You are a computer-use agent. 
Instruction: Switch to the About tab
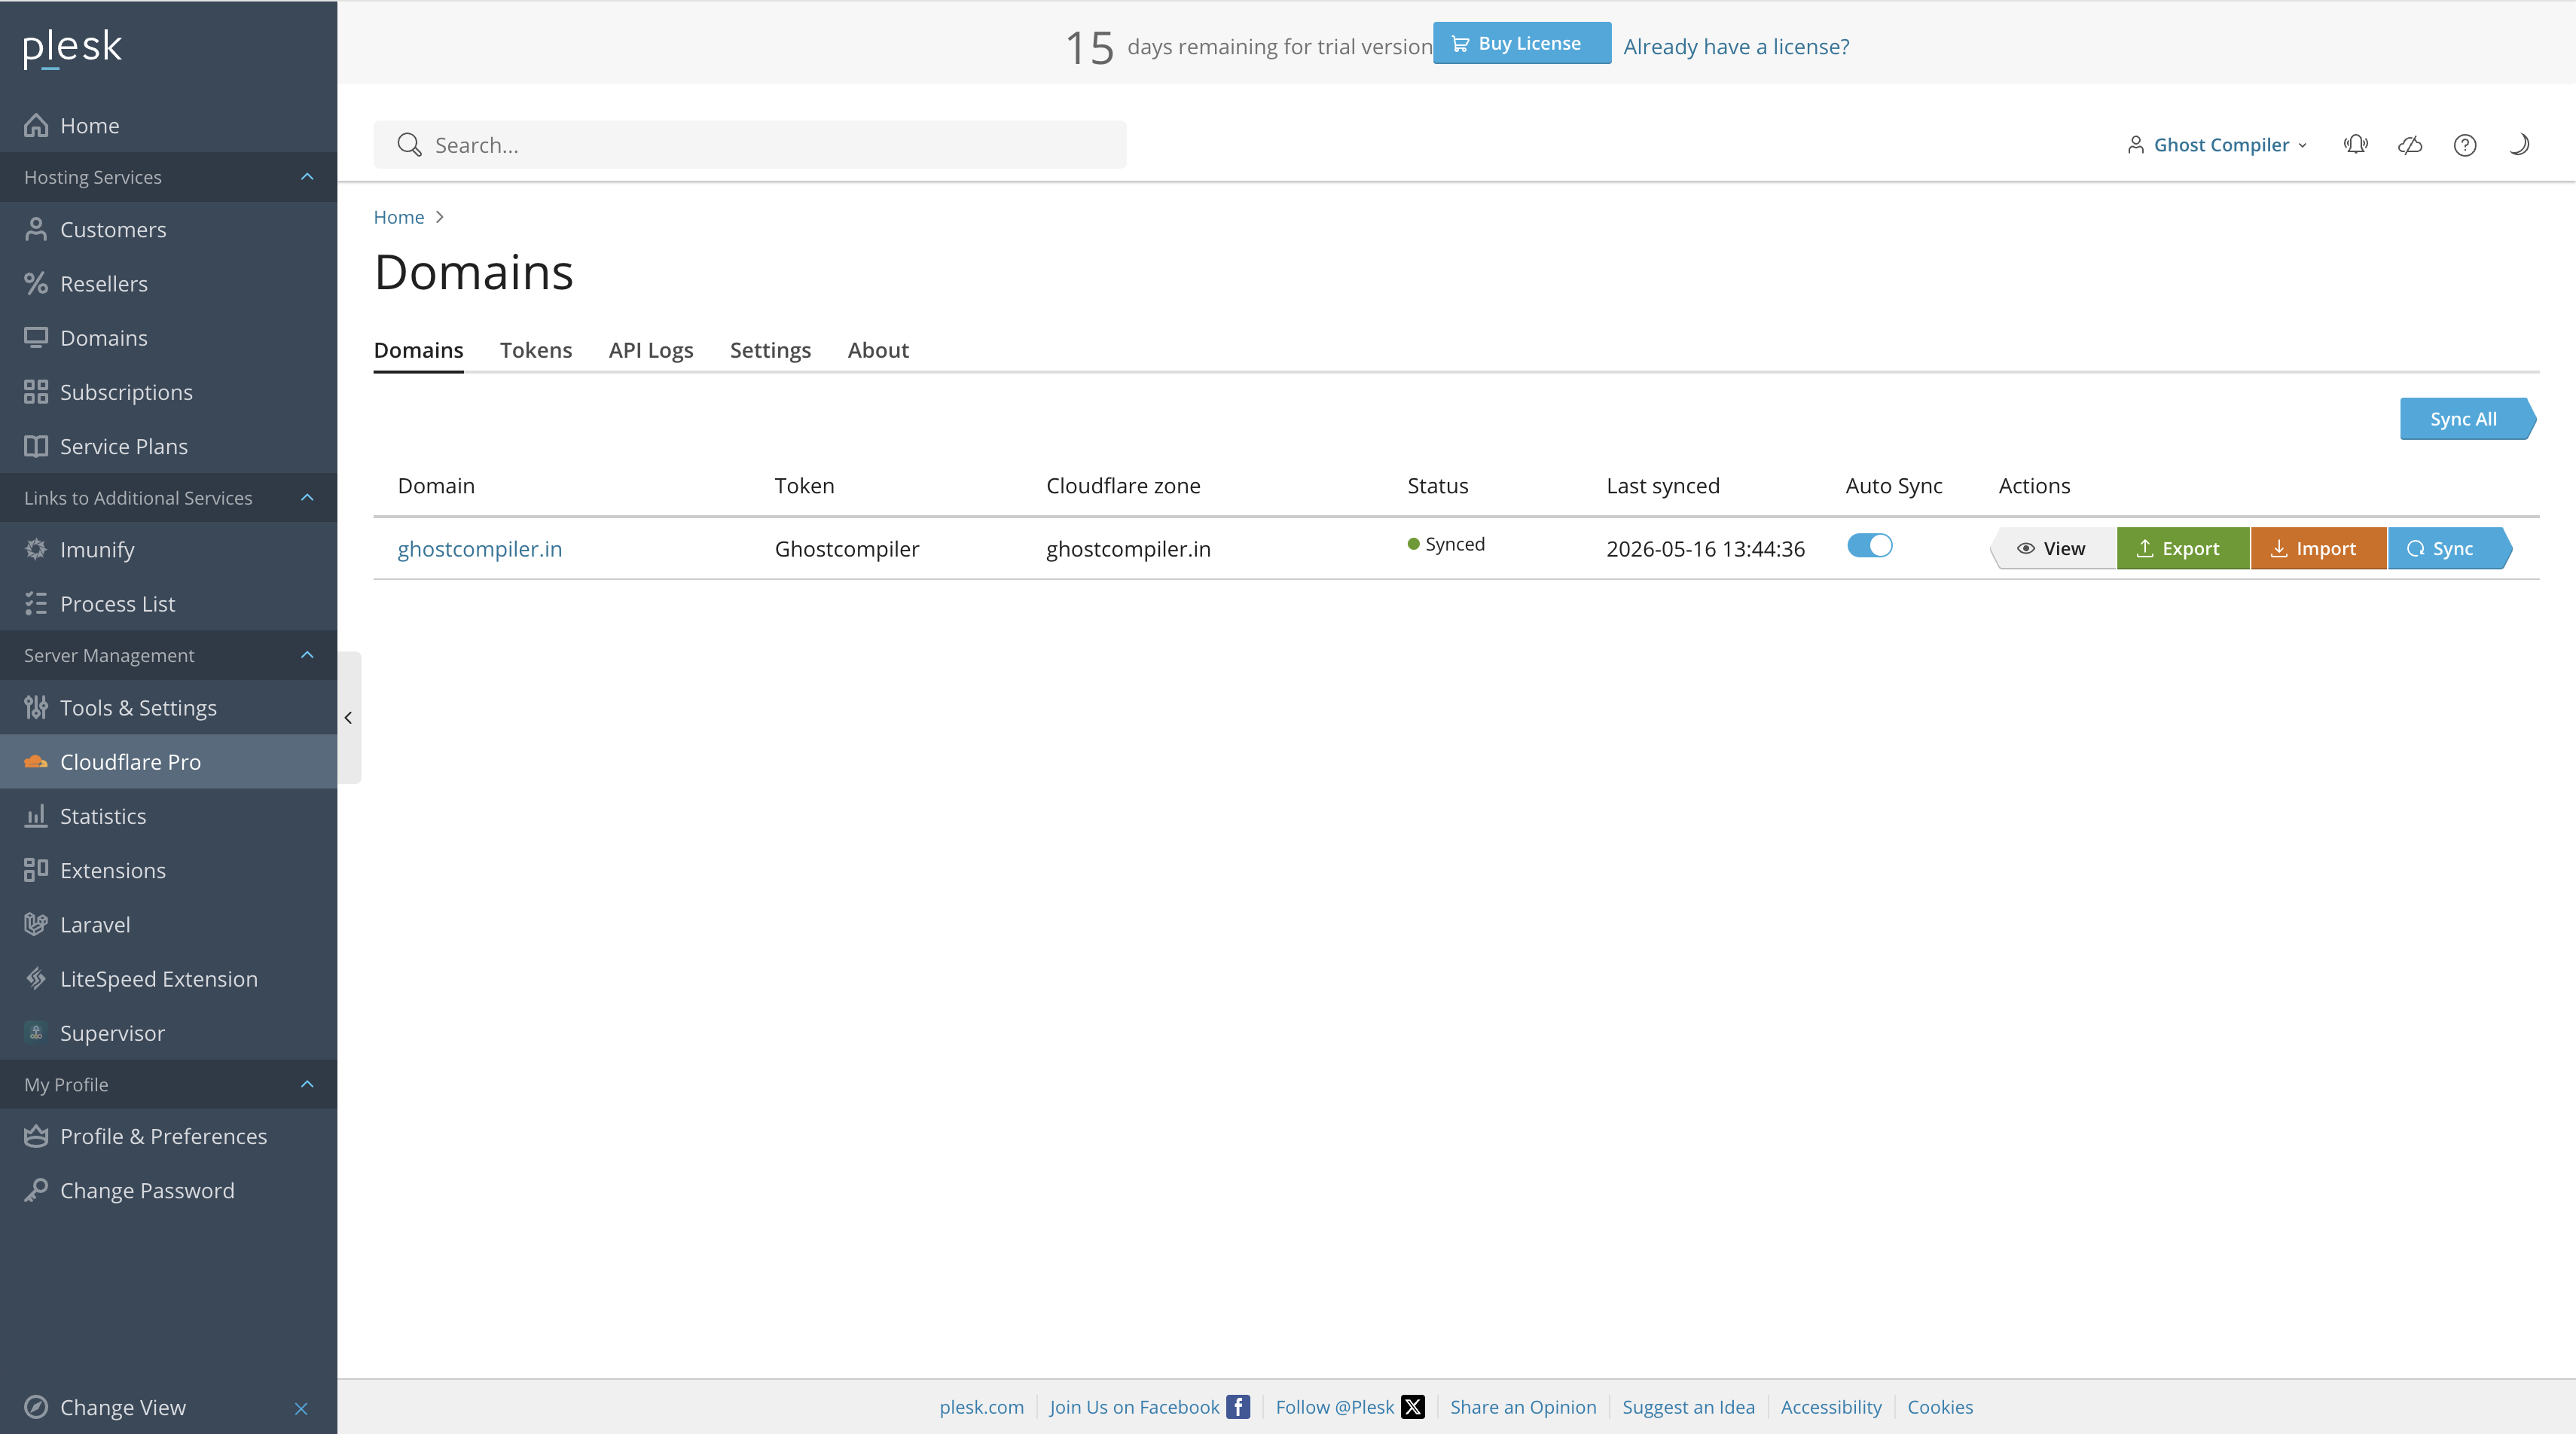(x=878, y=350)
